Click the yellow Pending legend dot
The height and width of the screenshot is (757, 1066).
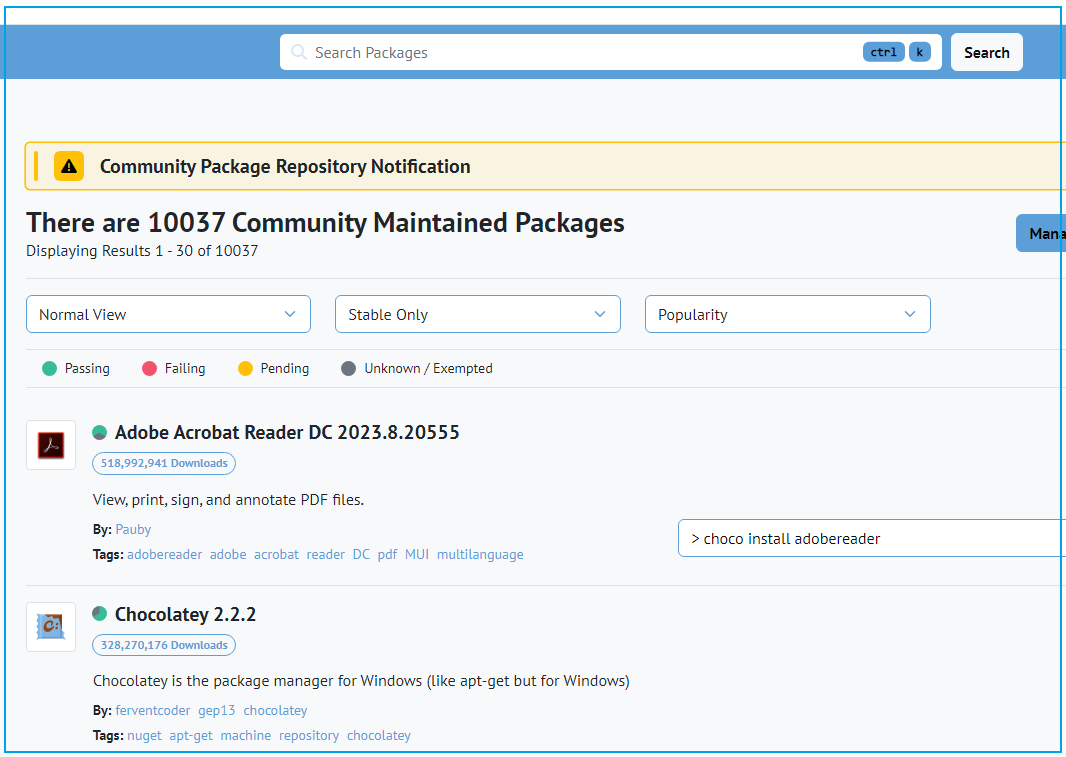tap(245, 369)
